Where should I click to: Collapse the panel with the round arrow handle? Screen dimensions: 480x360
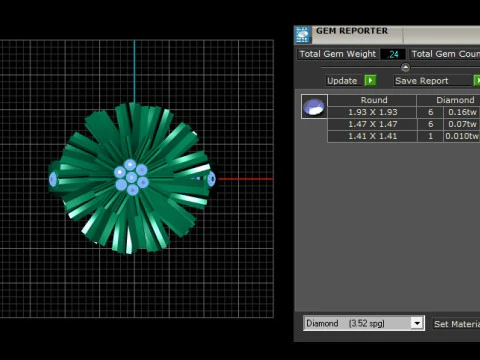tap(405, 68)
